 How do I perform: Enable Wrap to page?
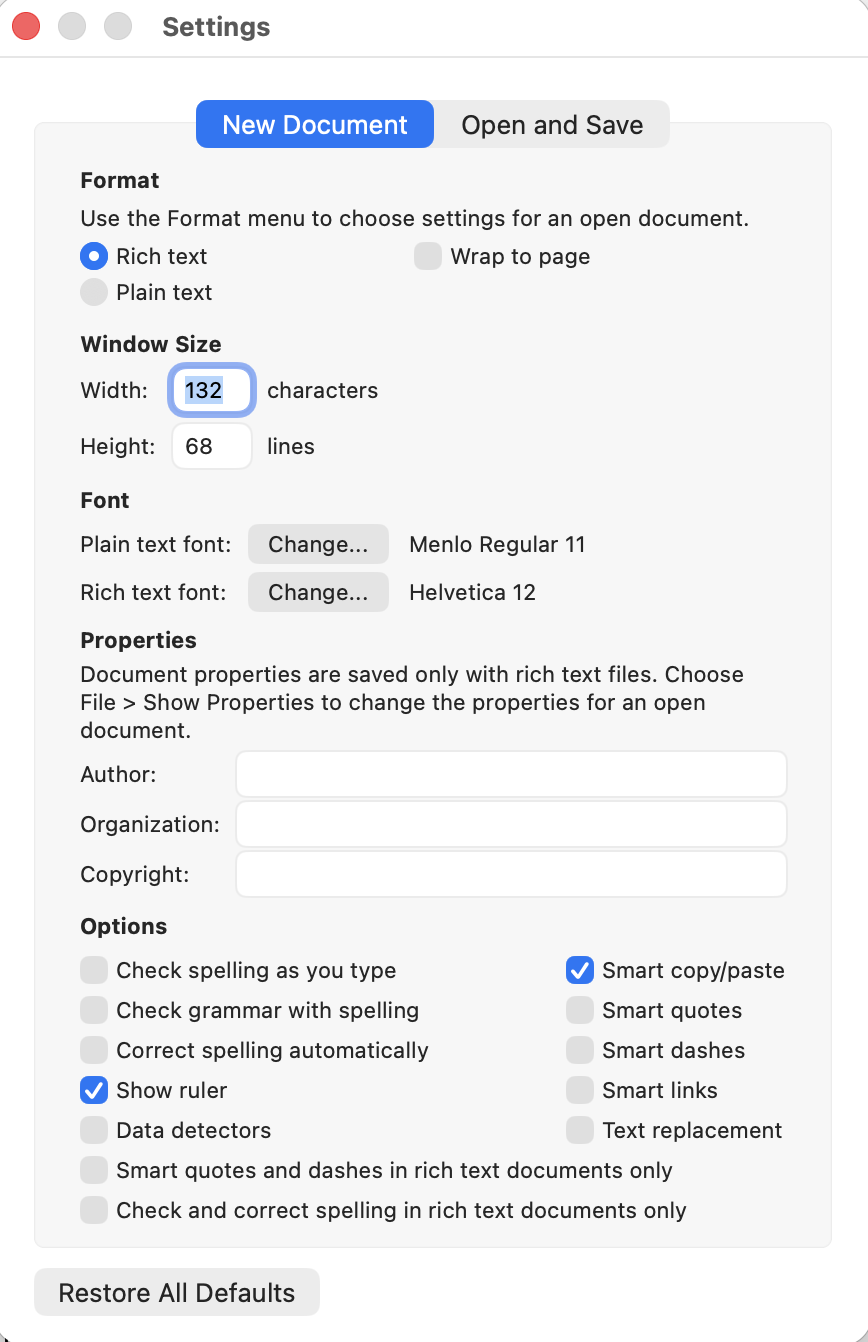tap(427, 256)
